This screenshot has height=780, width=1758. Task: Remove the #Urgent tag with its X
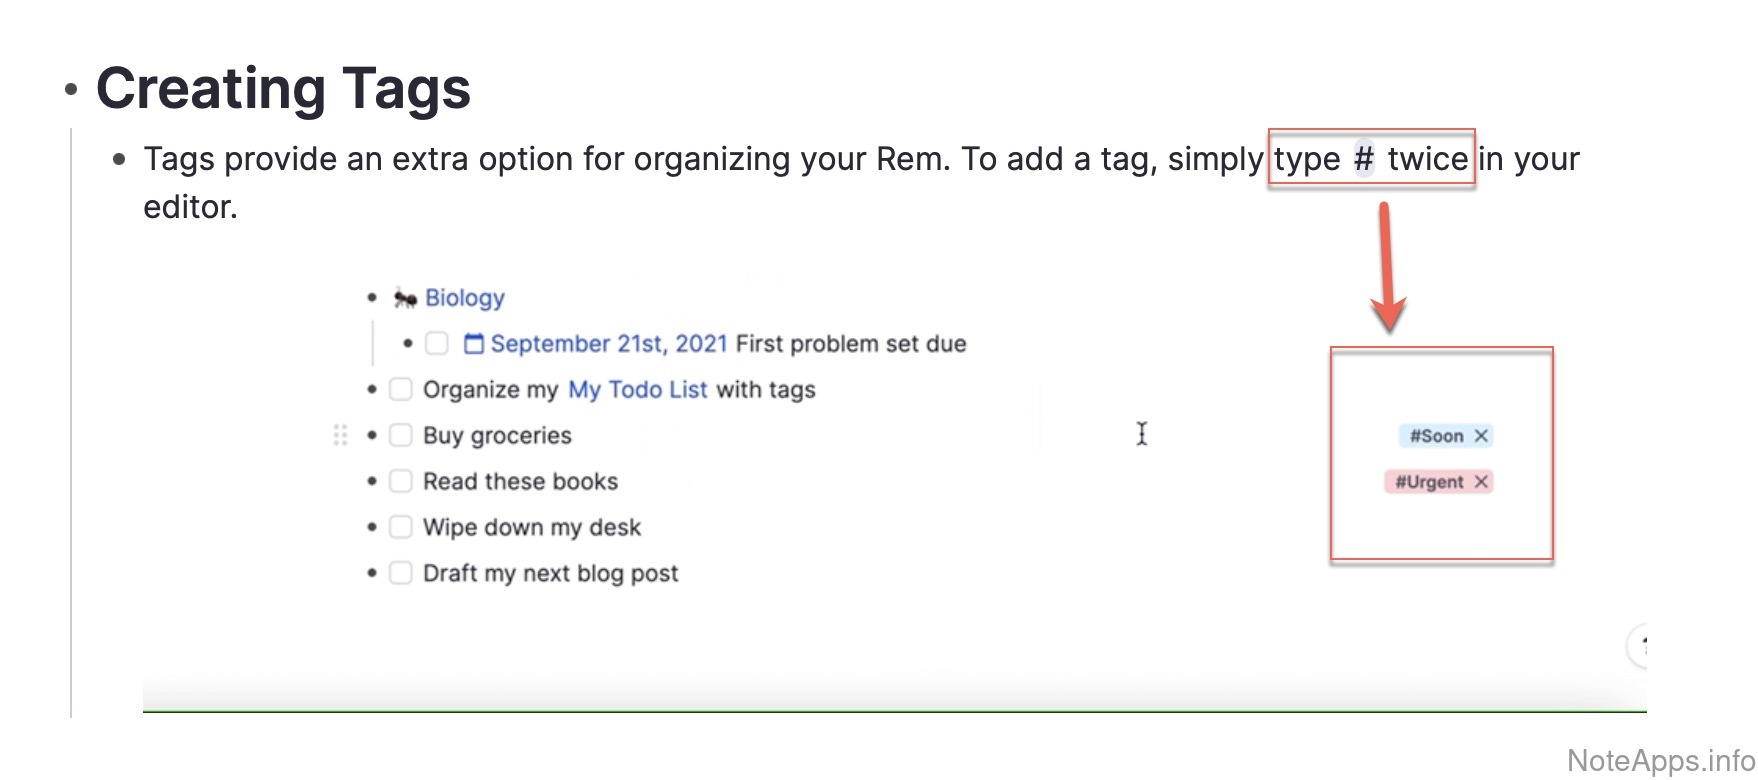[1481, 482]
